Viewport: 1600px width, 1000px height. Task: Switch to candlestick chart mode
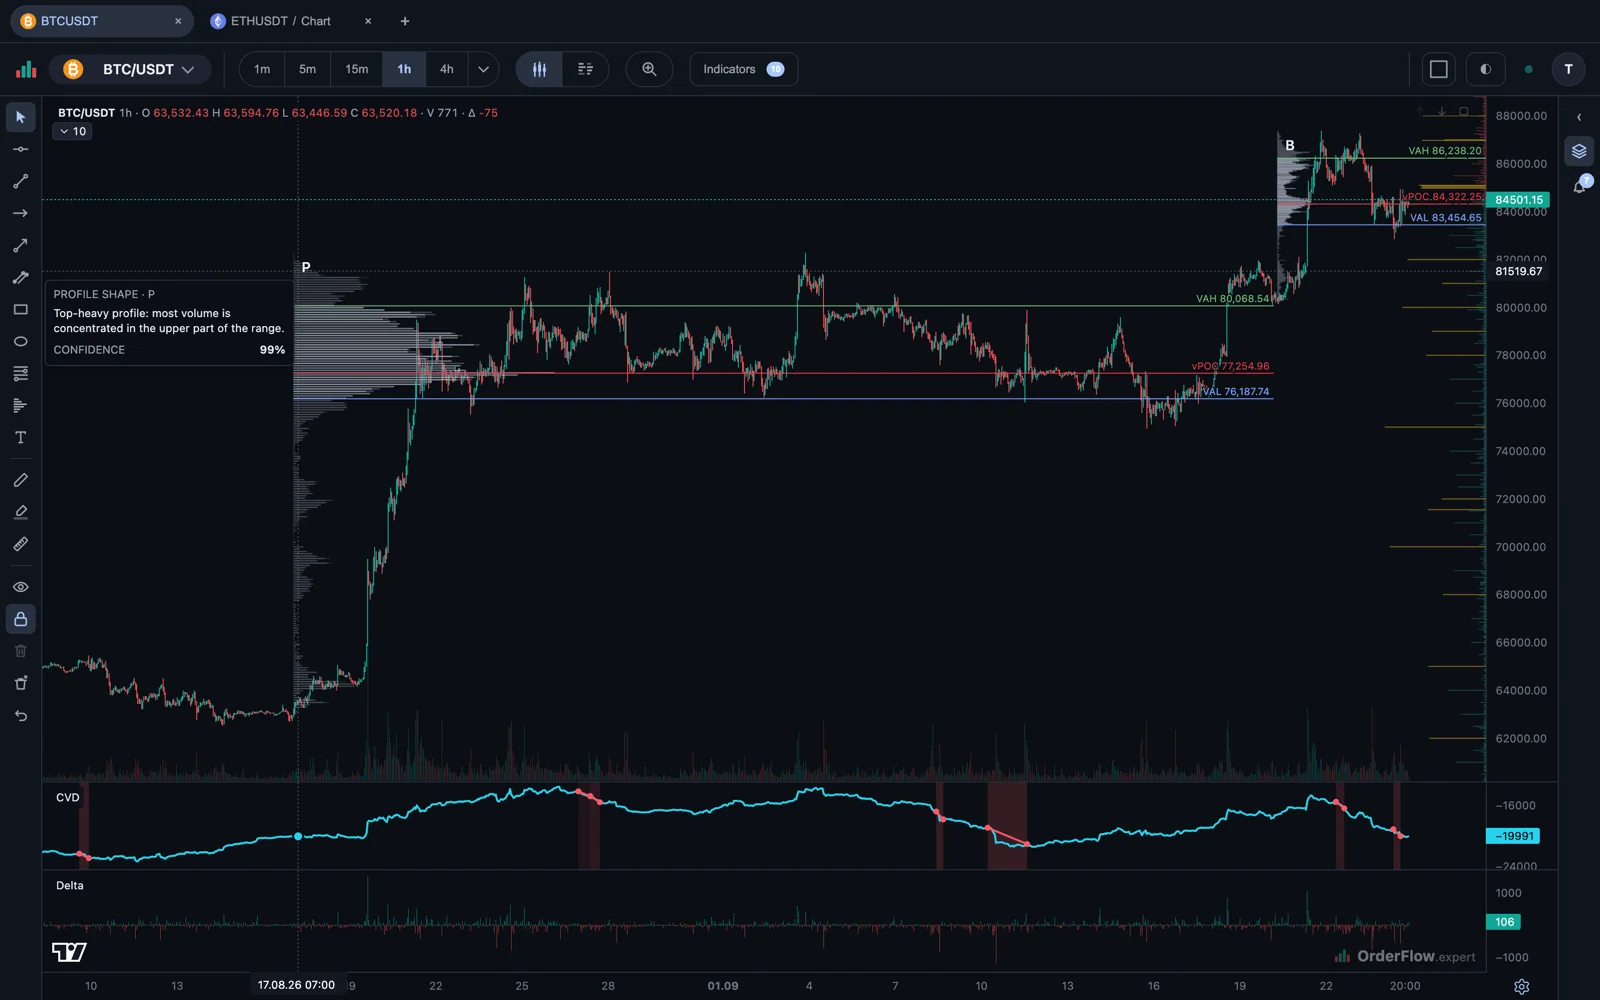tap(539, 69)
